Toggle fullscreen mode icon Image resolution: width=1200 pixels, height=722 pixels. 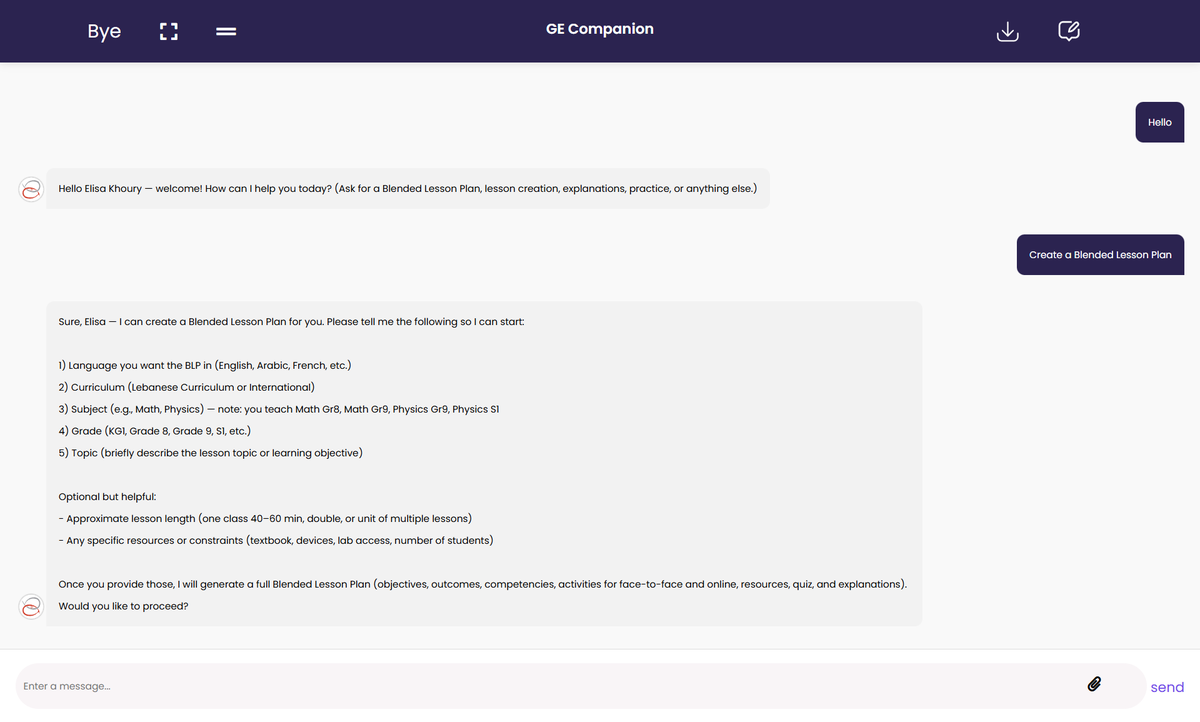[169, 32]
